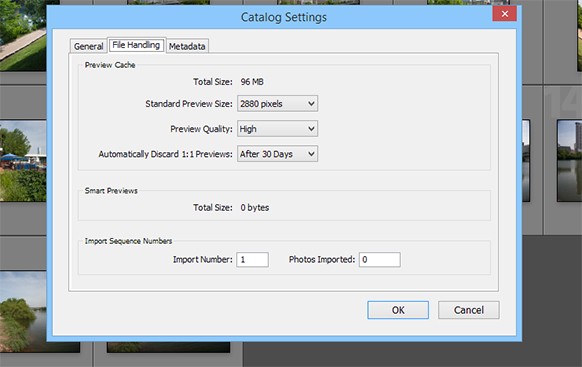This screenshot has width=582, height=367.
Task: Open the Standard Preview Size dropdown
Action: click(277, 104)
